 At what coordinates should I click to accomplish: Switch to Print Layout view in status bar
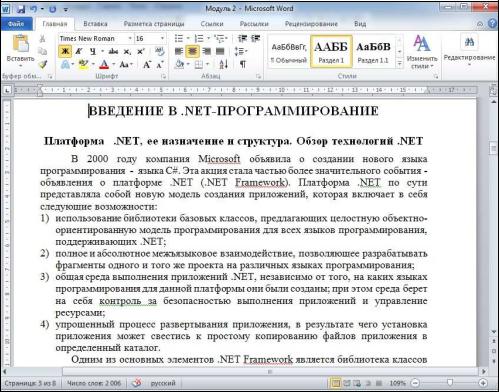tap(336, 383)
